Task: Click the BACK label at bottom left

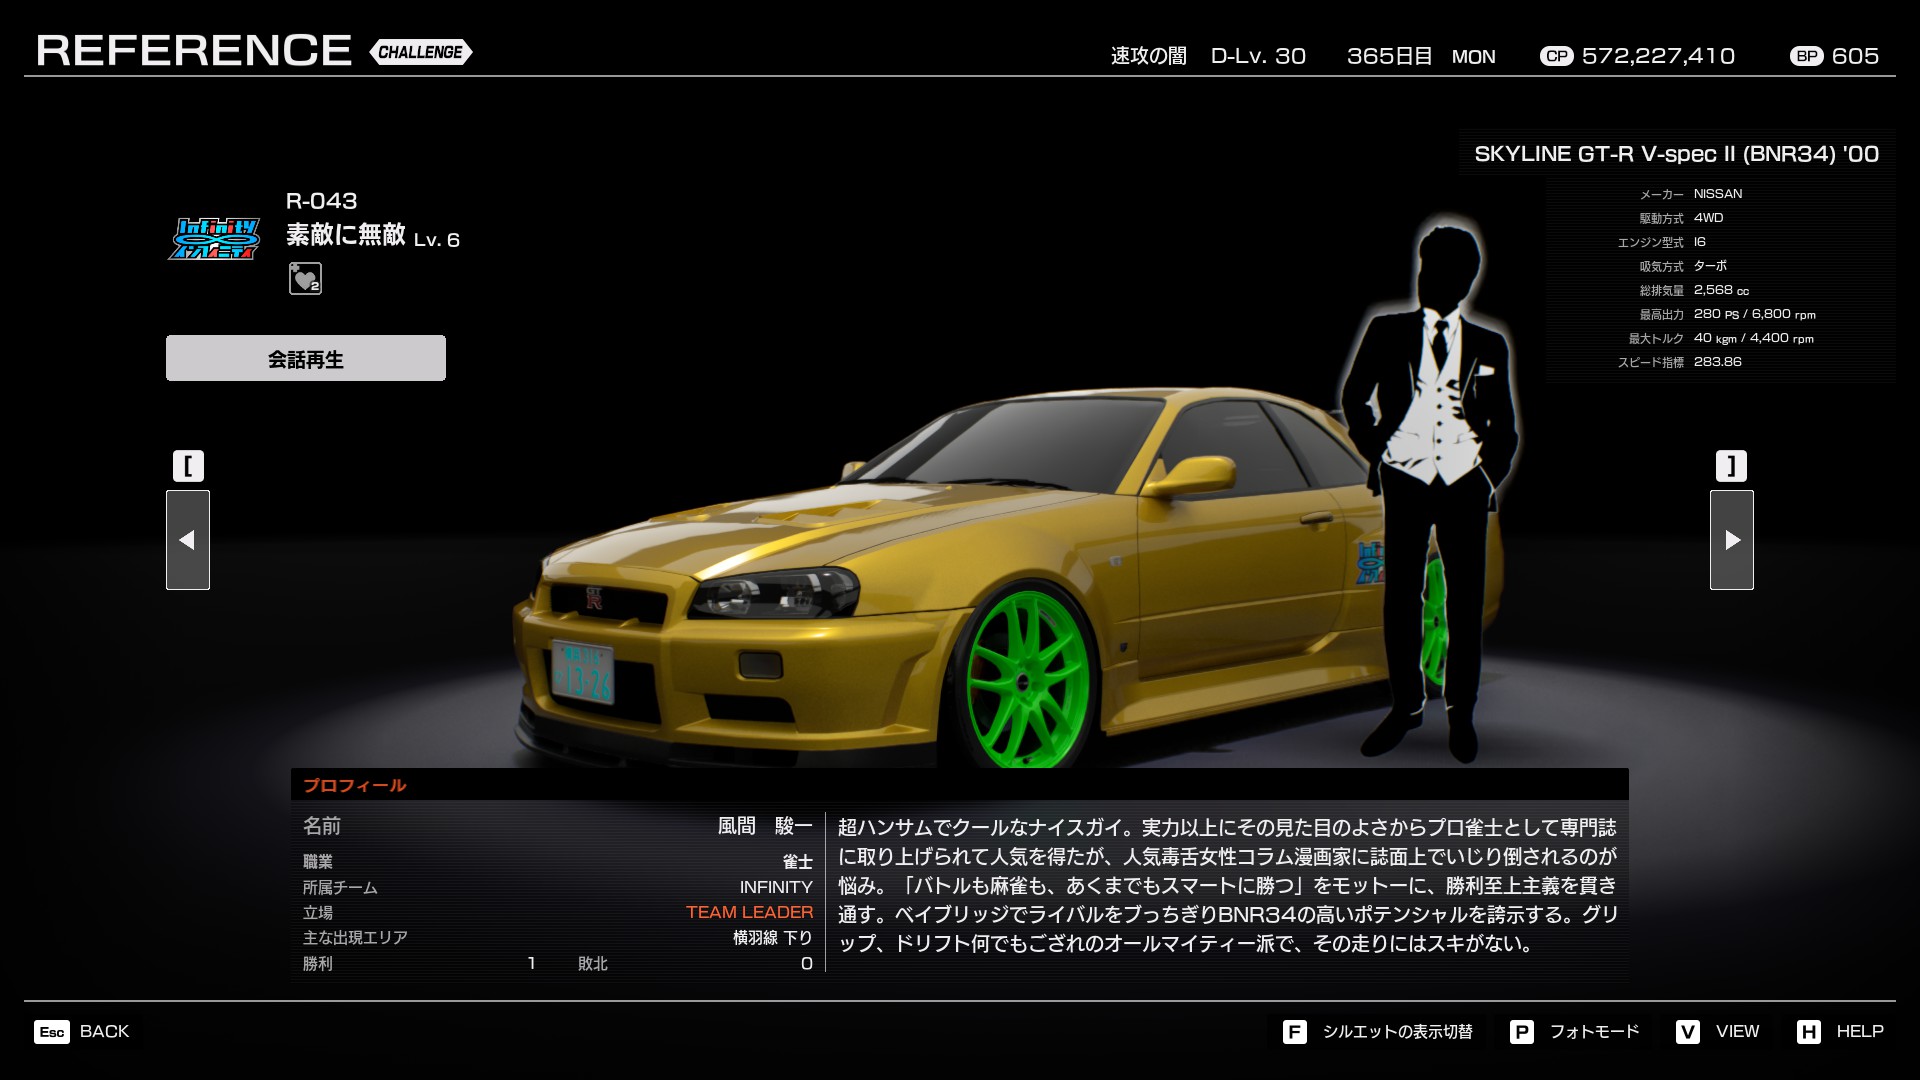Action: [104, 1031]
